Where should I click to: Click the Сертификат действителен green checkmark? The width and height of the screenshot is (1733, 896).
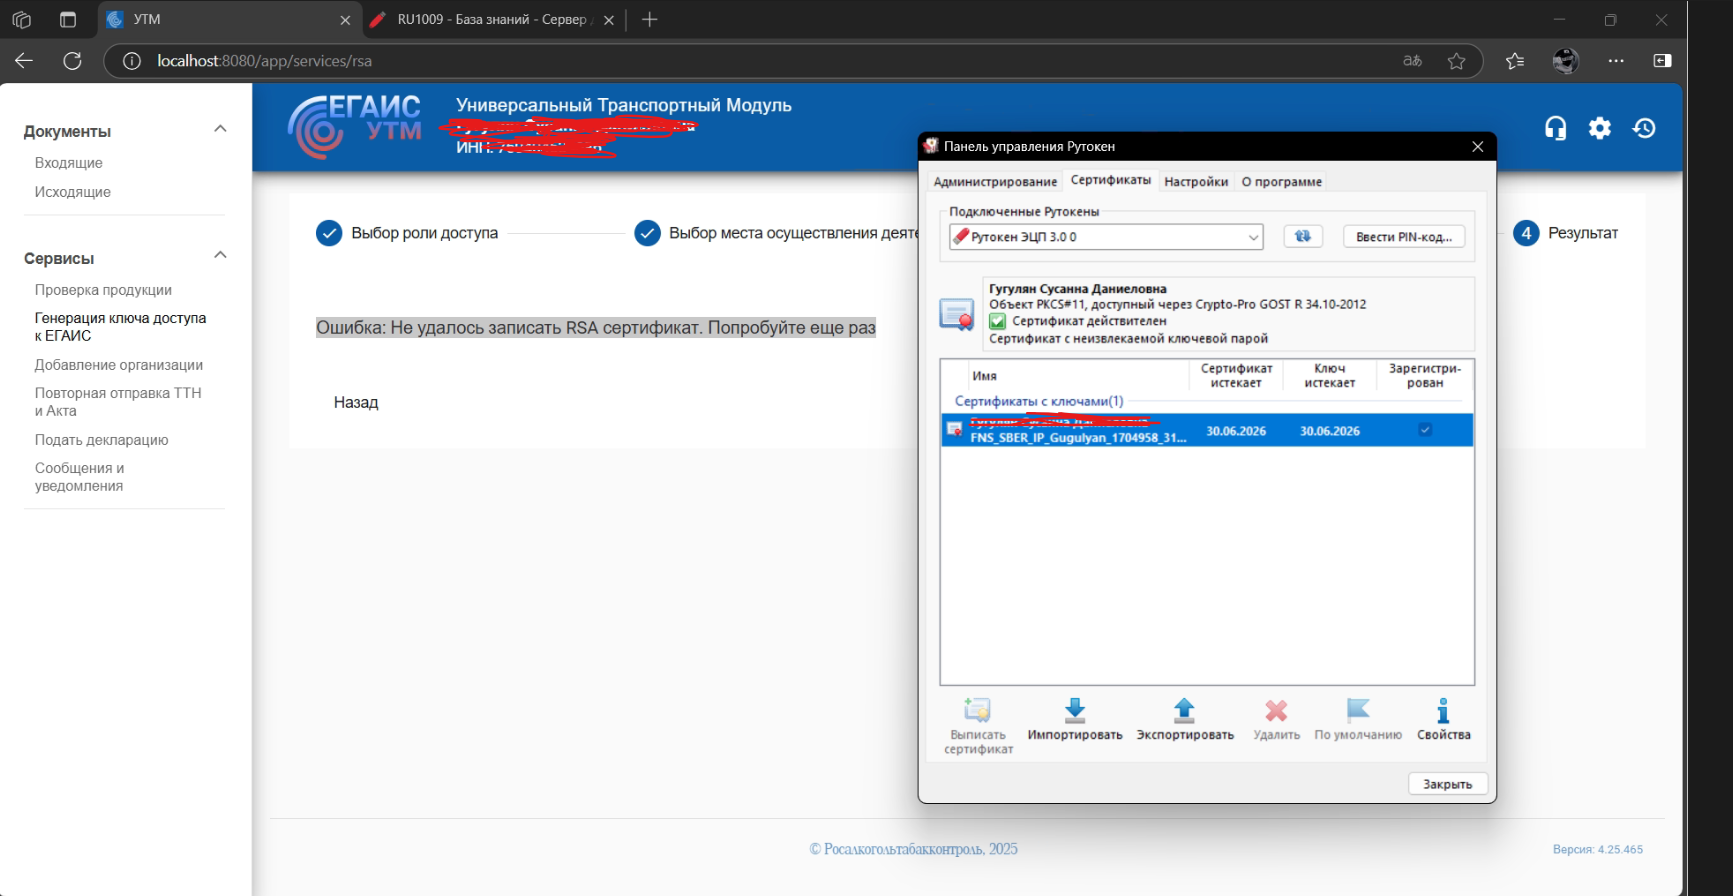tap(997, 321)
